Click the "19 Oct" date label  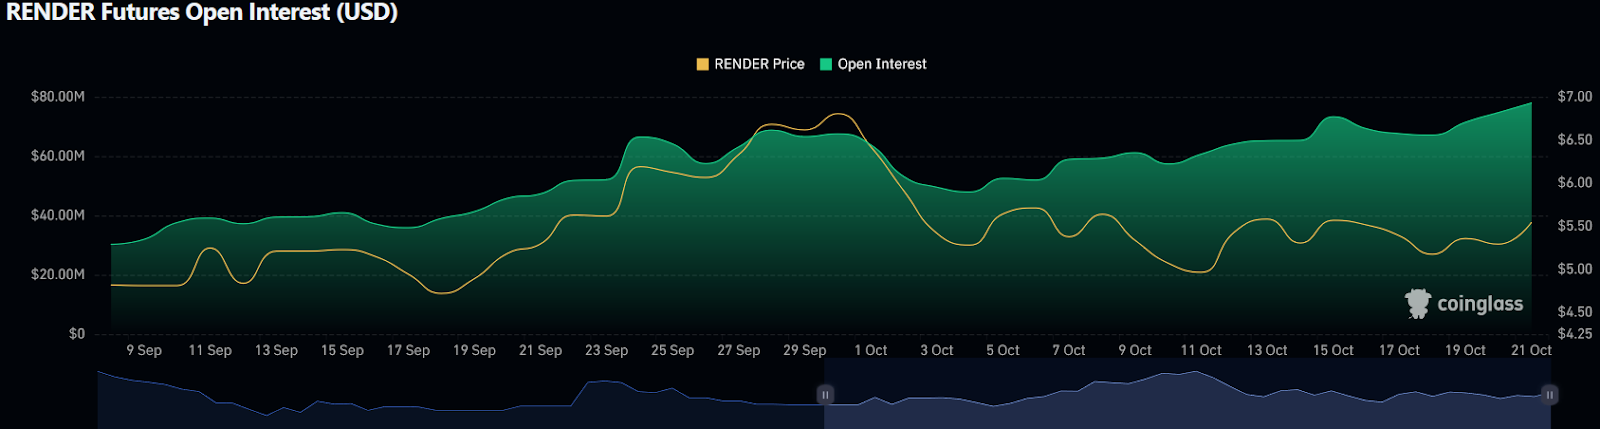(1465, 350)
